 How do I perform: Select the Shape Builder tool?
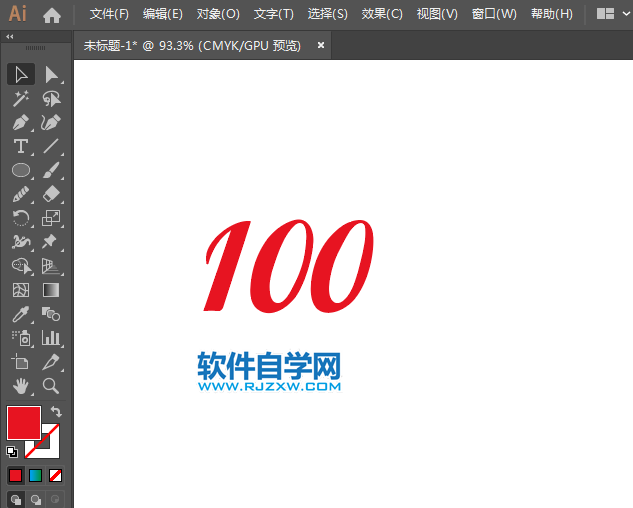(x=21, y=266)
